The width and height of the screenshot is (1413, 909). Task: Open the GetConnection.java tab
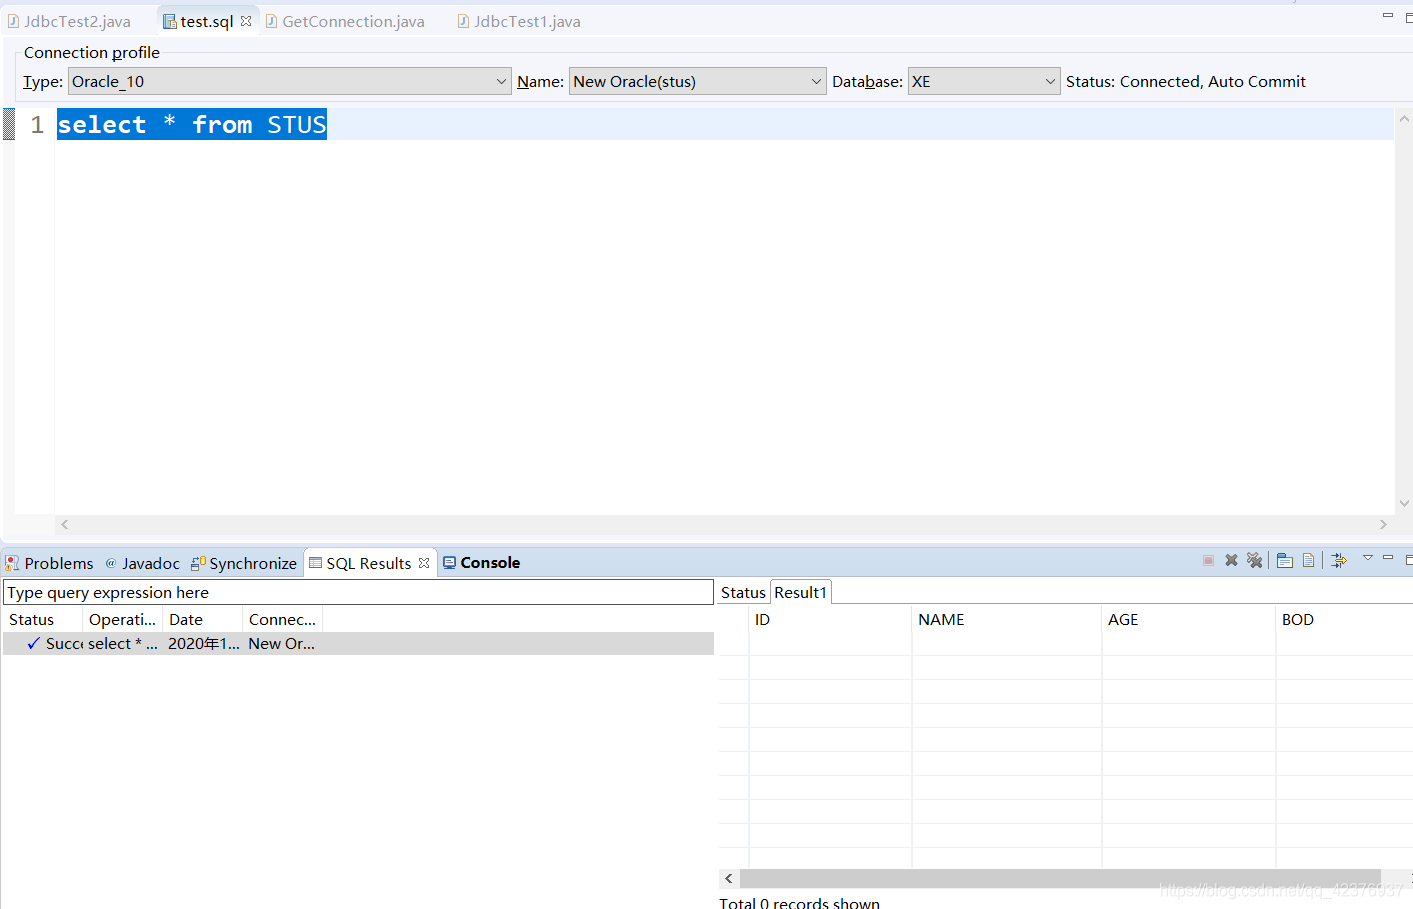coord(345,21)
